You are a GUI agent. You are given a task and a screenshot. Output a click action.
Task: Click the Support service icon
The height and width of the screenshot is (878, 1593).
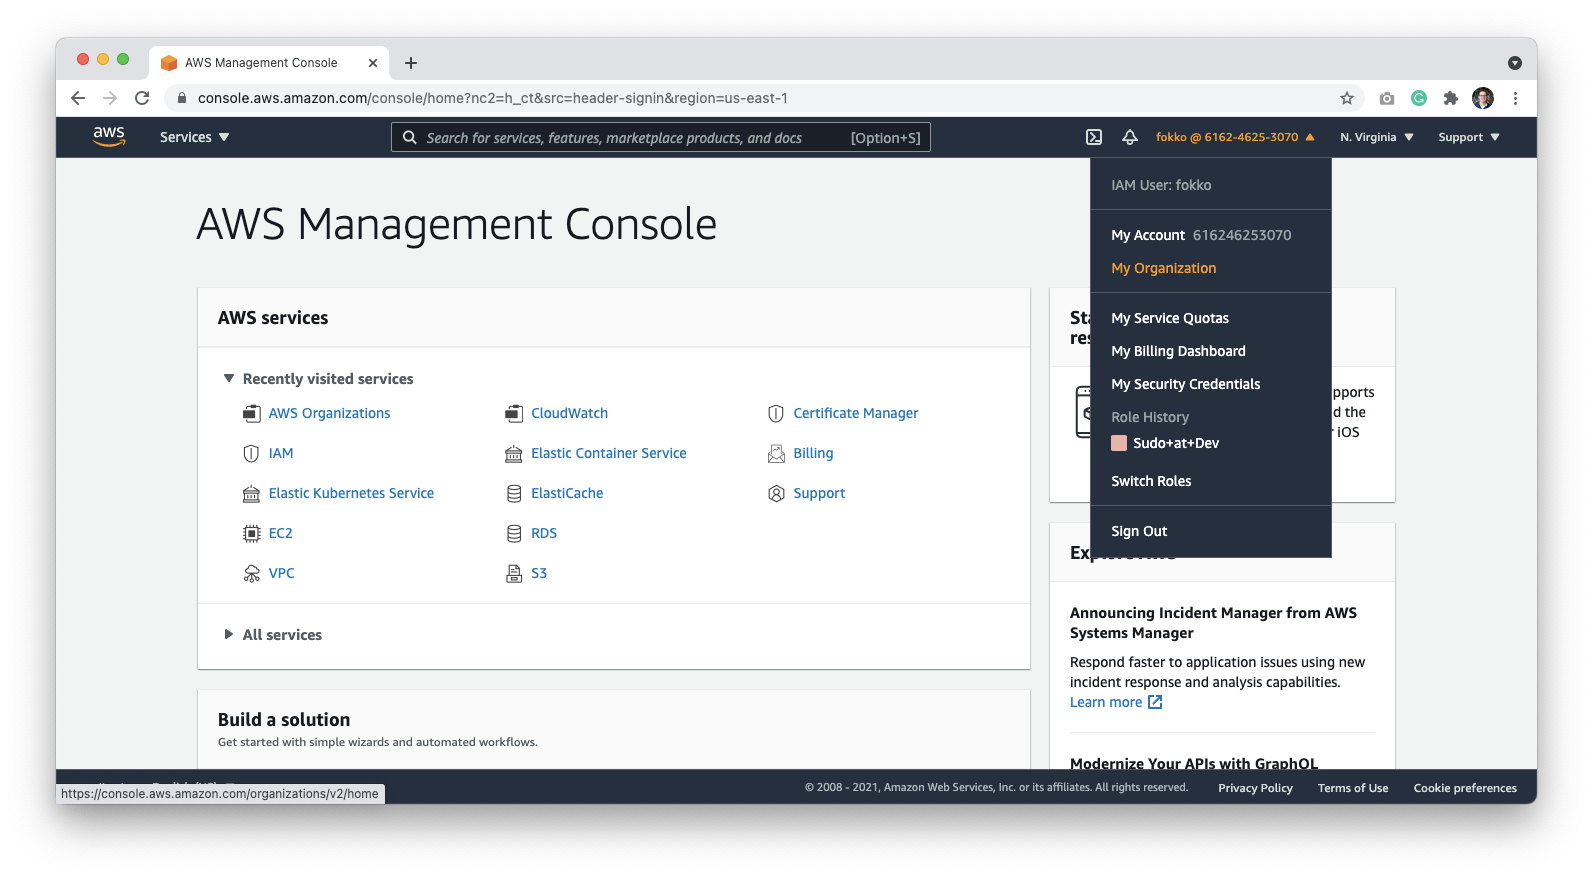click(x=776, y=493)
